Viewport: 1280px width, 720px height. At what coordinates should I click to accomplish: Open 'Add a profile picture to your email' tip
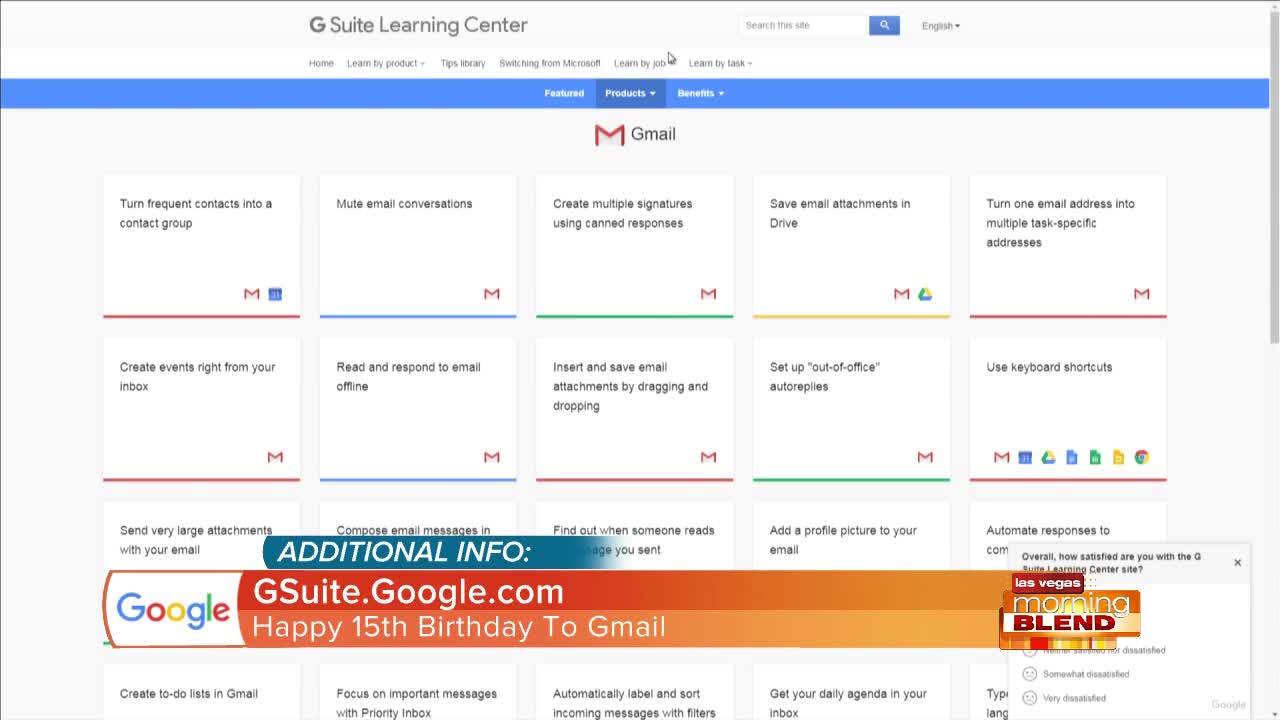[843, 540]
